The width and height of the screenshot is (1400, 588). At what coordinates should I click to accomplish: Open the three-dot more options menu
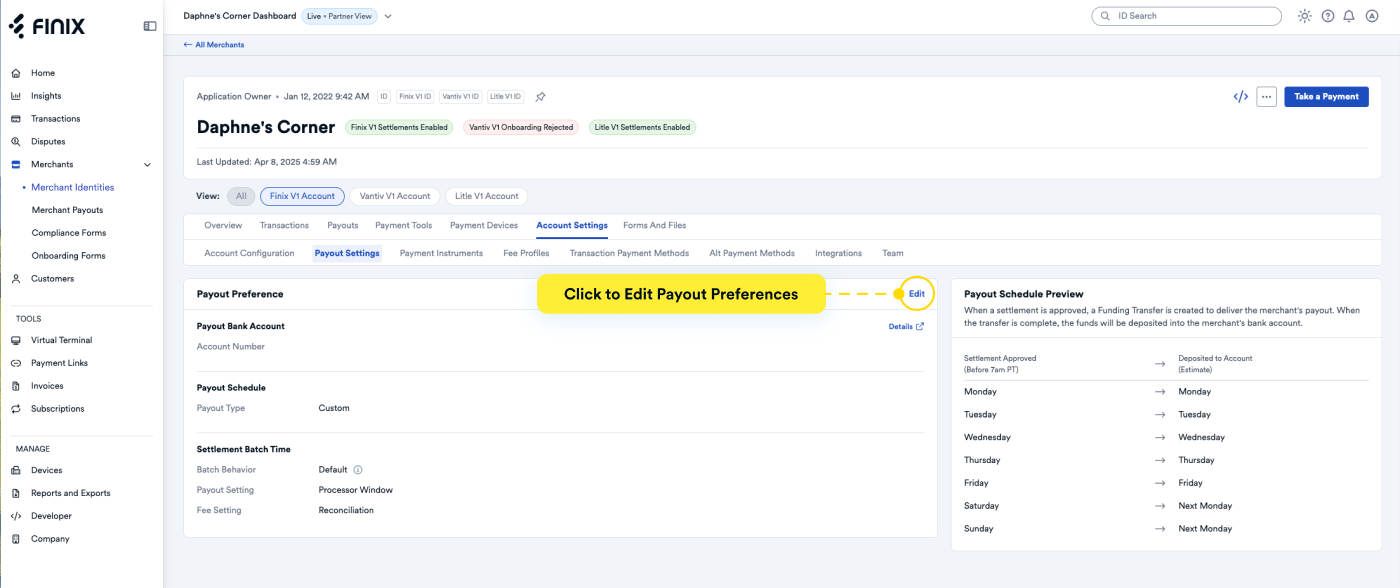click(1266, 97)
